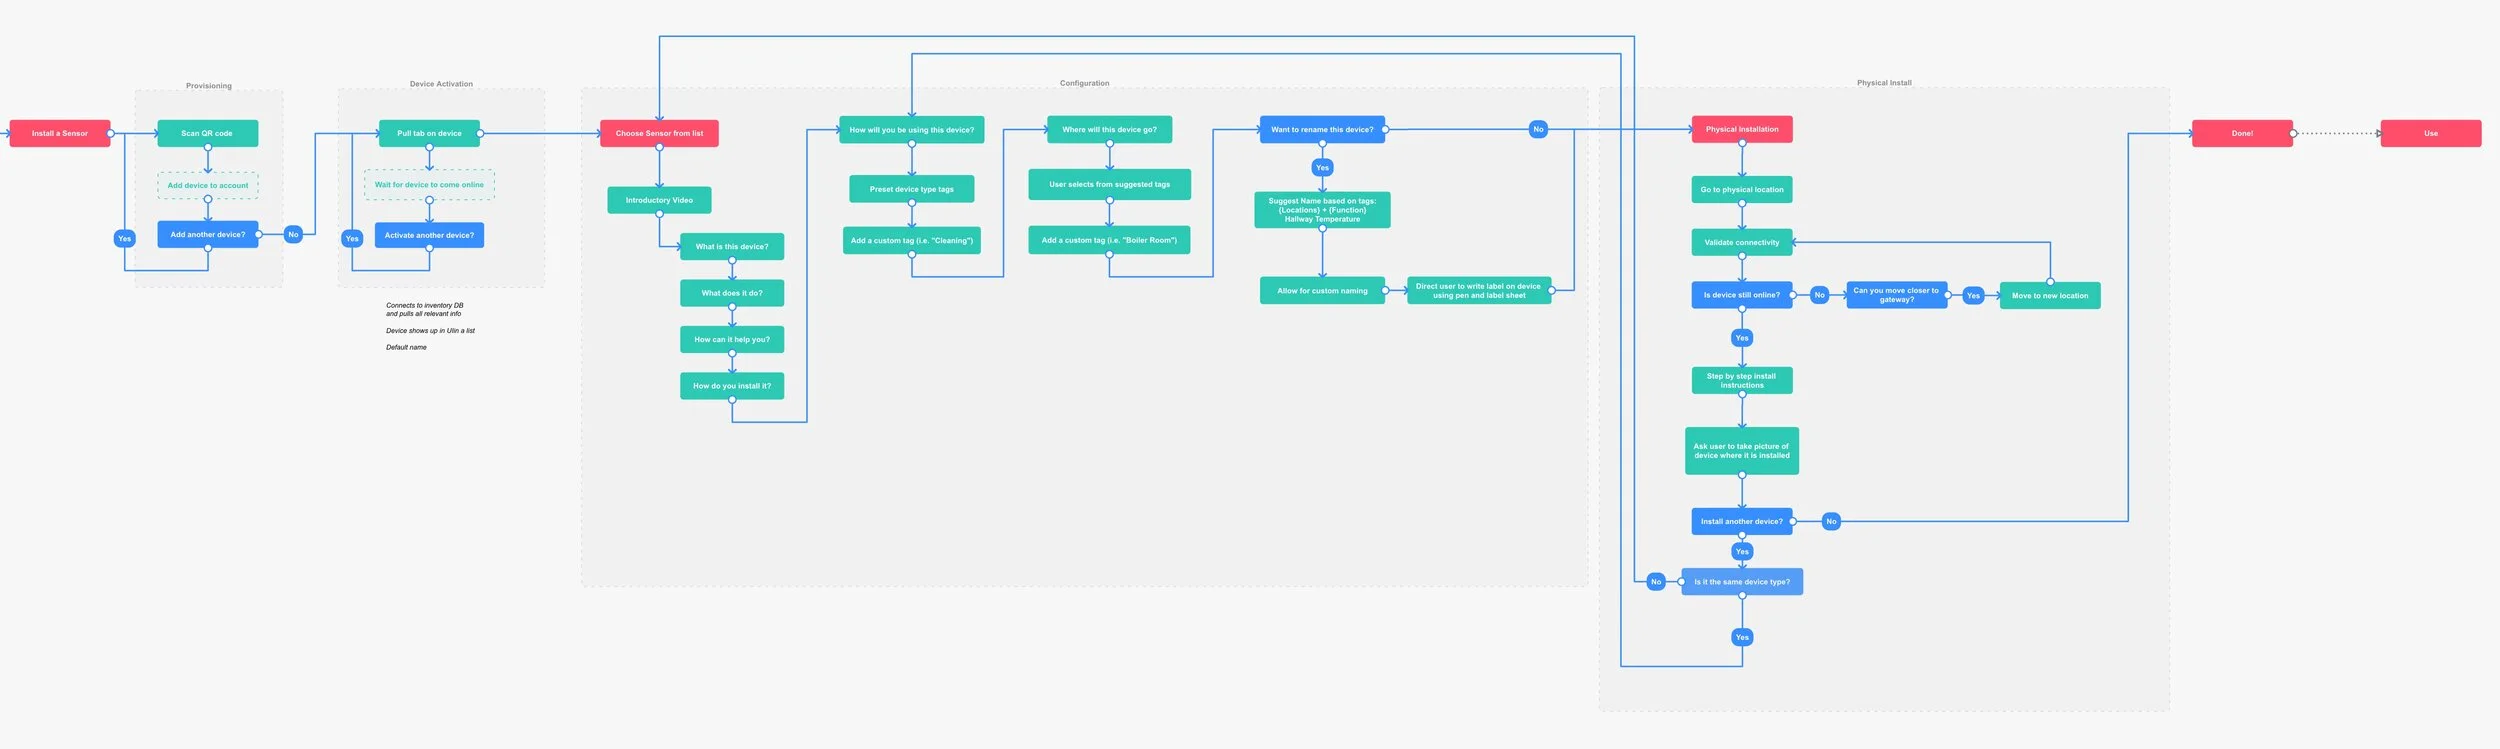Select Ask user to take picture box
Image resolution: width=2500 pixels, height=749 pixels.
coord(1742,451)
